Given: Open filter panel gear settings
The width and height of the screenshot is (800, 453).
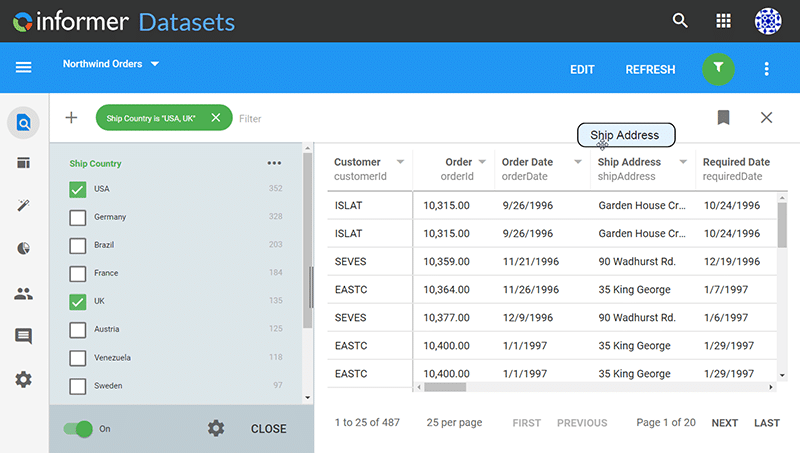Looking at the screenshot, I should coord(216,428).
